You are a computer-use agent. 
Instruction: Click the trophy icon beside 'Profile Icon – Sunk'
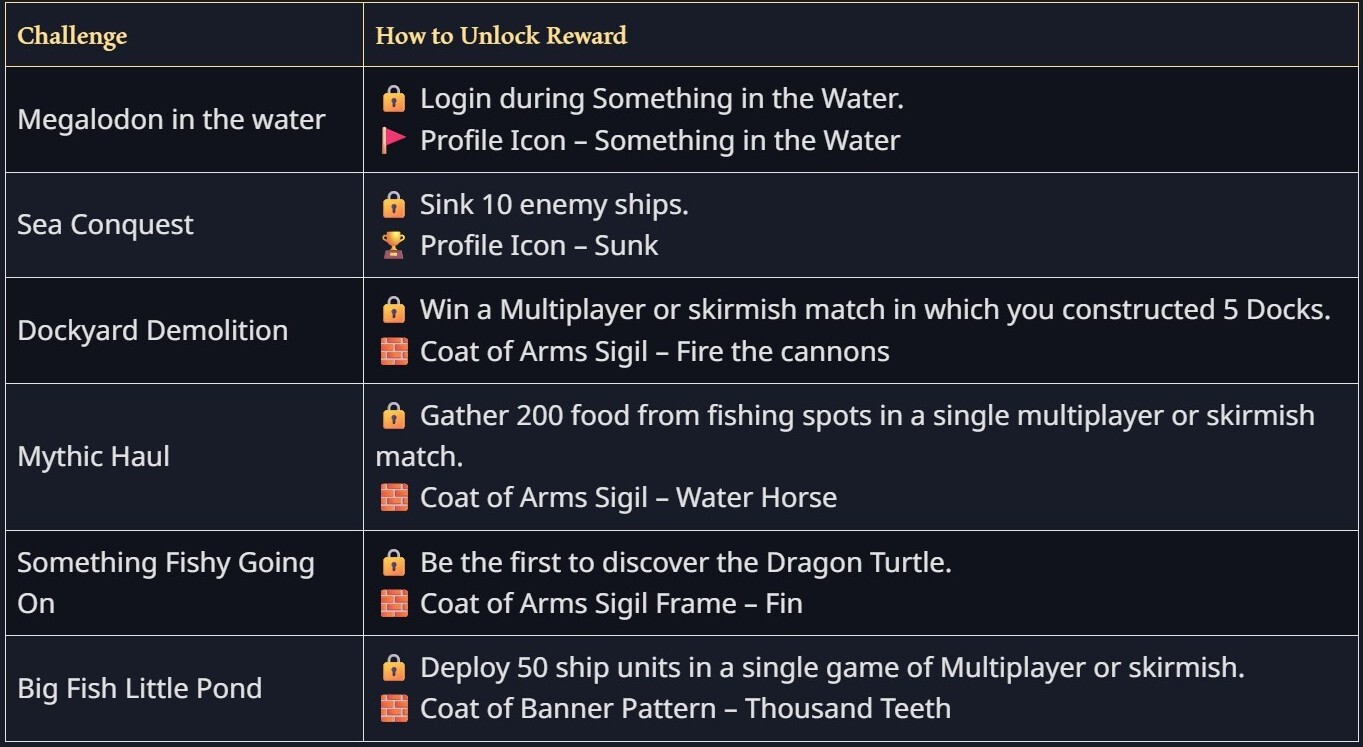tap(394, 246)
